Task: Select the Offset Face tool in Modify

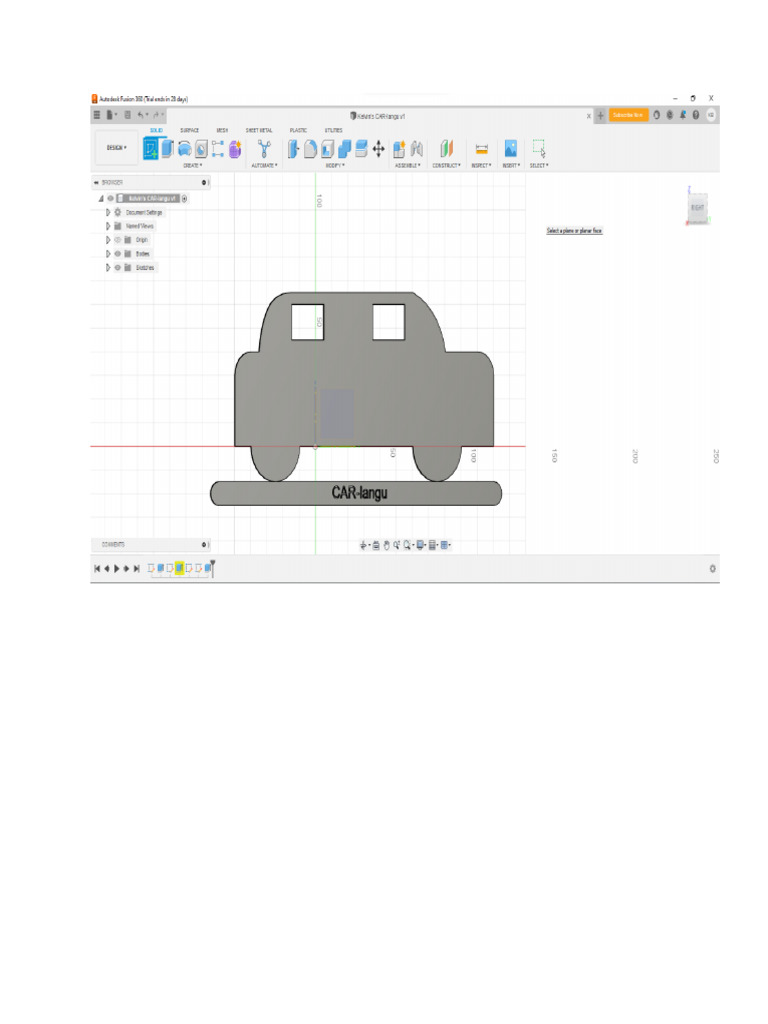Action: coord(361,149)
